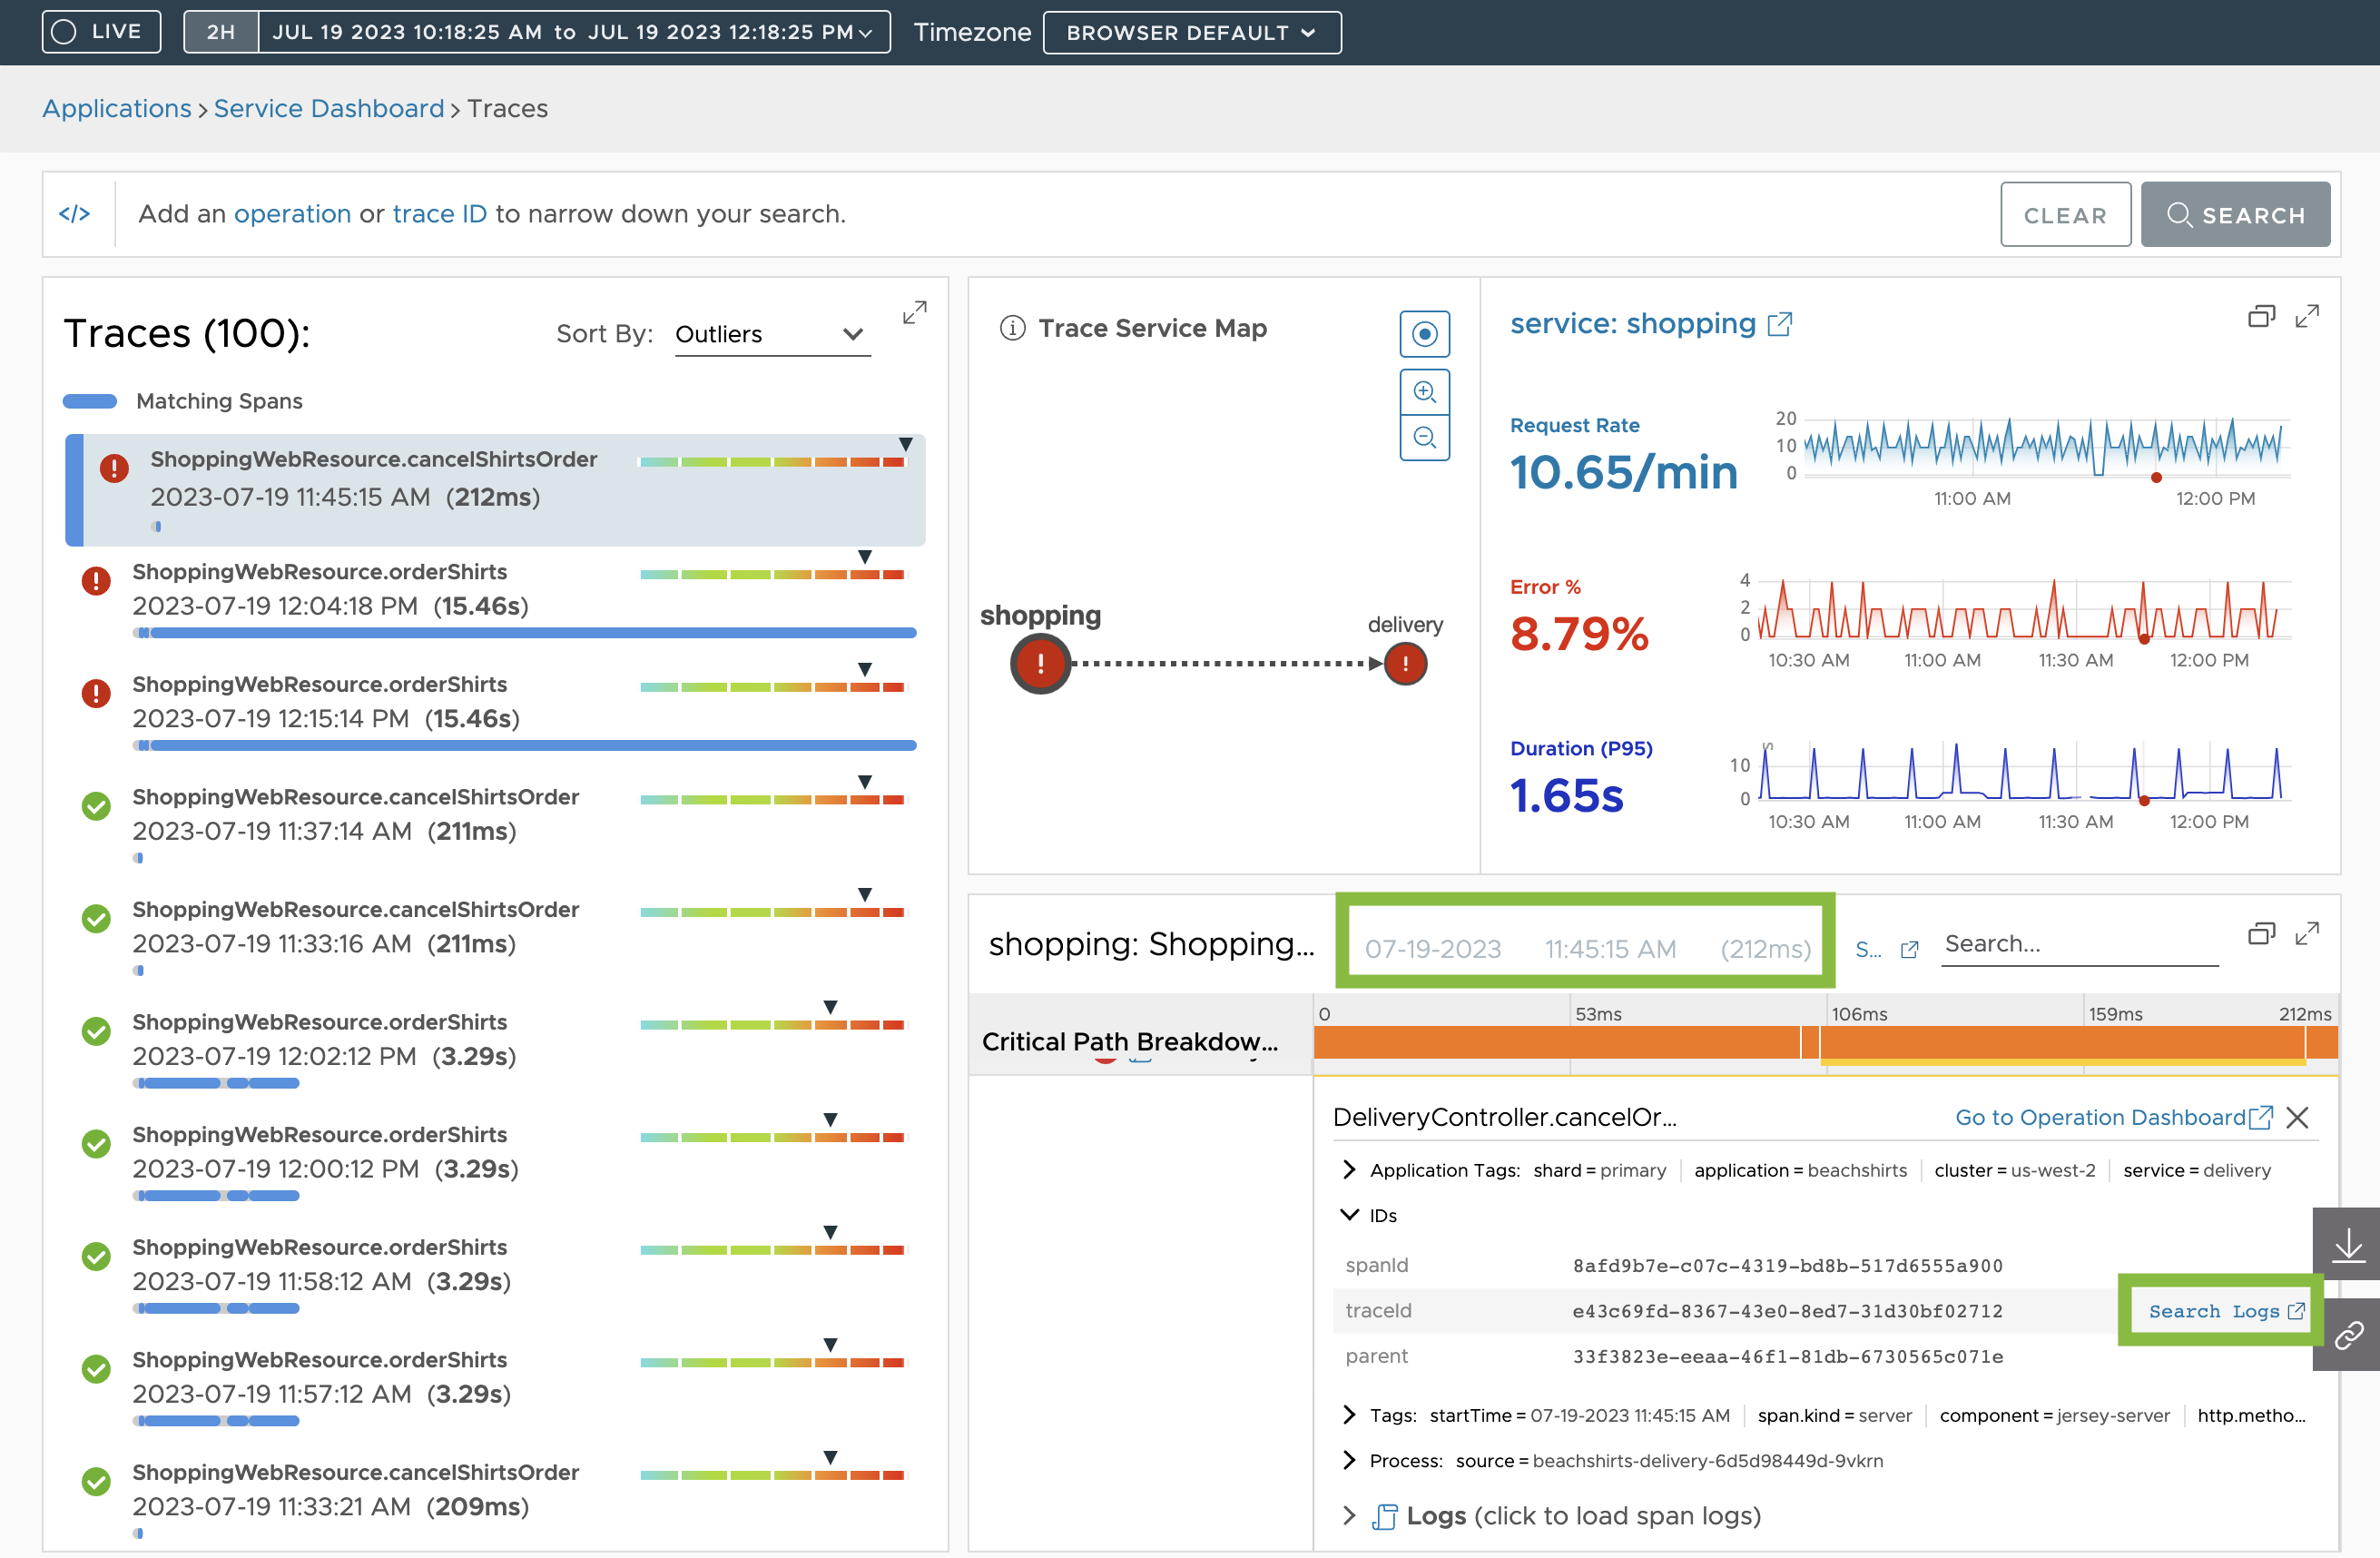The width and height of the screenshot is (2380, 1558).
Task: Click the Critical Path Breakdown orange bar
Action: point(1825,1042)
